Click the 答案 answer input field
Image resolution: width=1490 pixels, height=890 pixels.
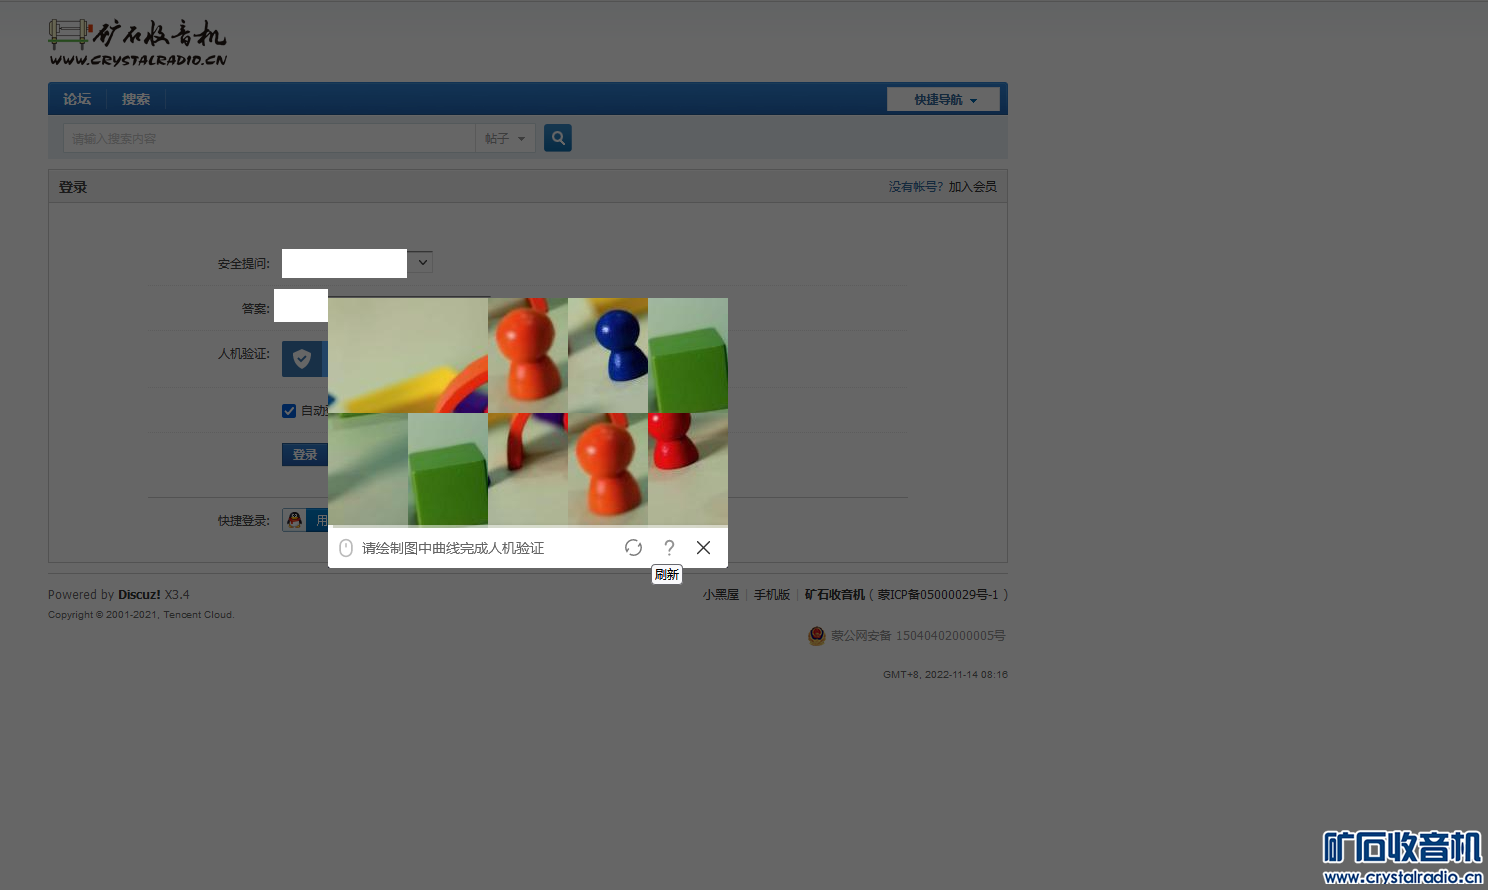coord(301,306)
